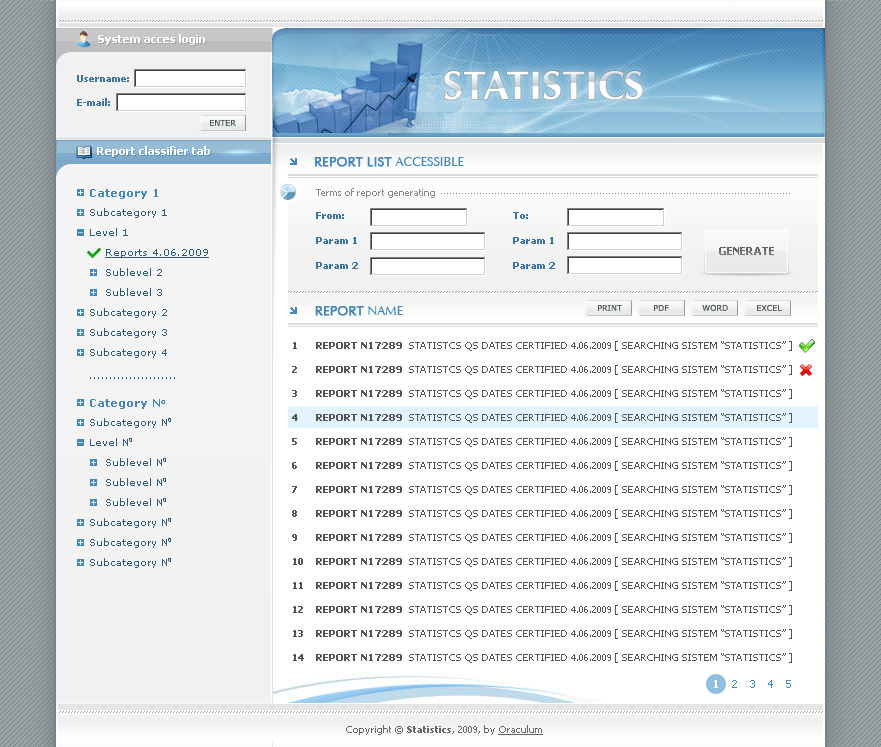Click the To date input field
The height and width of the screenshot is (747, 881).
pyautogui.click(x=615, y=217)
